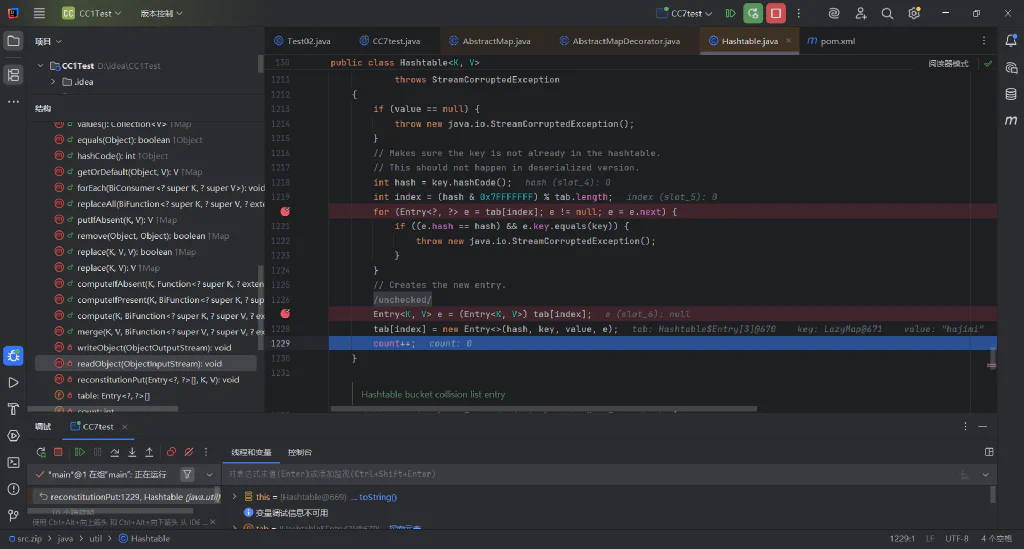Step over in debug toolbar

pos(115,452)
